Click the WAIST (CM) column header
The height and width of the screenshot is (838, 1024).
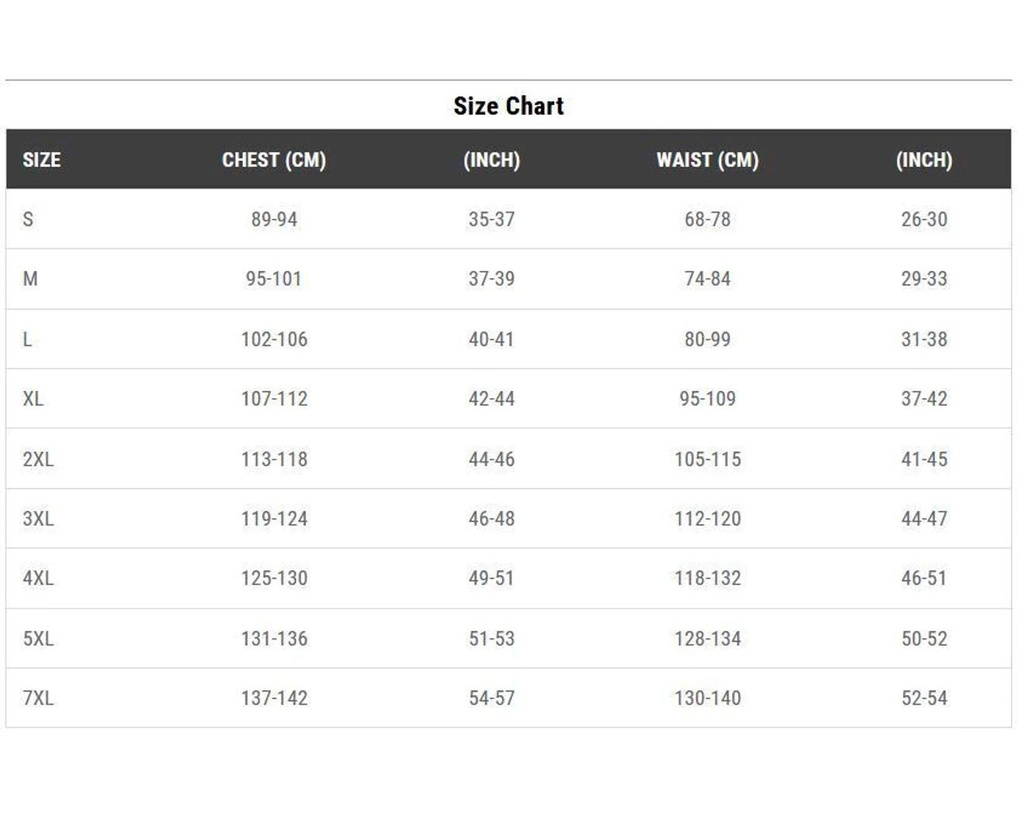[x=707, y=160]
